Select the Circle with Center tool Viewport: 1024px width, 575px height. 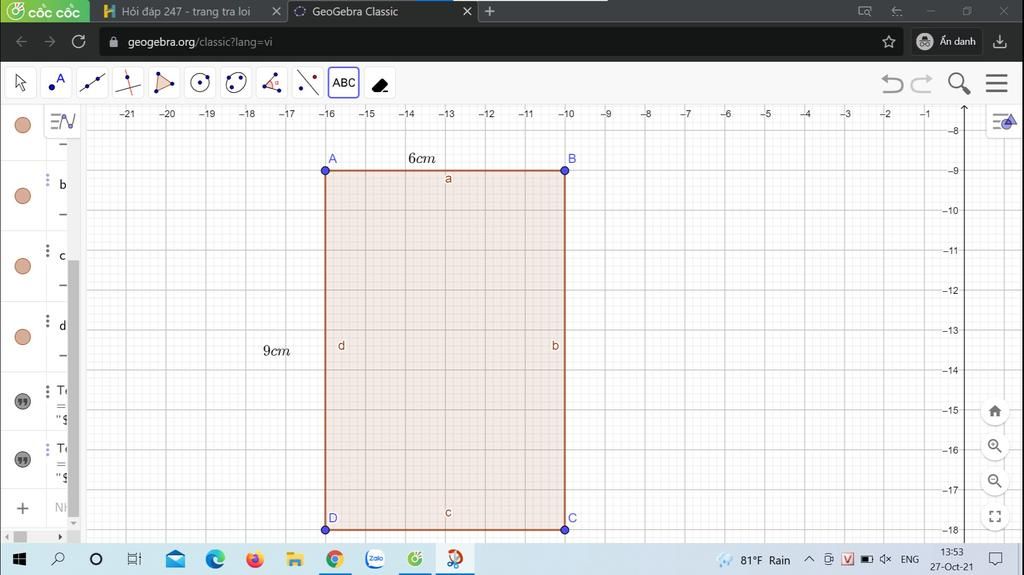200,83
